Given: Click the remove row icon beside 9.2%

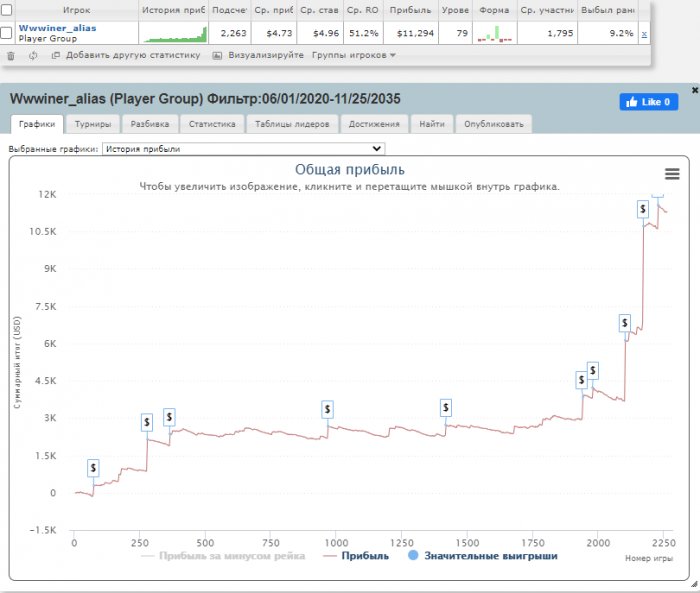Looking at the screenshot, I should [x=644, y=34].
